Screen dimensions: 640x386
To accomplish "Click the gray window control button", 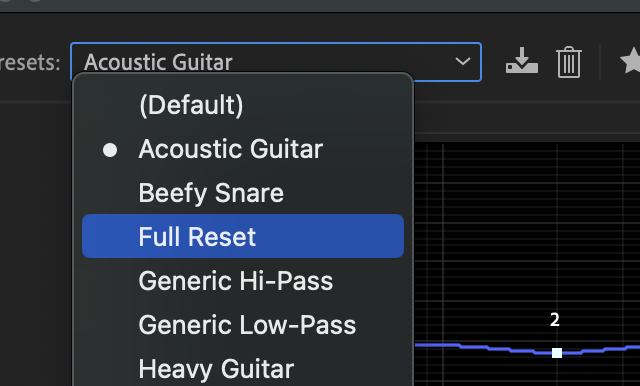I will (x=35, y=1).
